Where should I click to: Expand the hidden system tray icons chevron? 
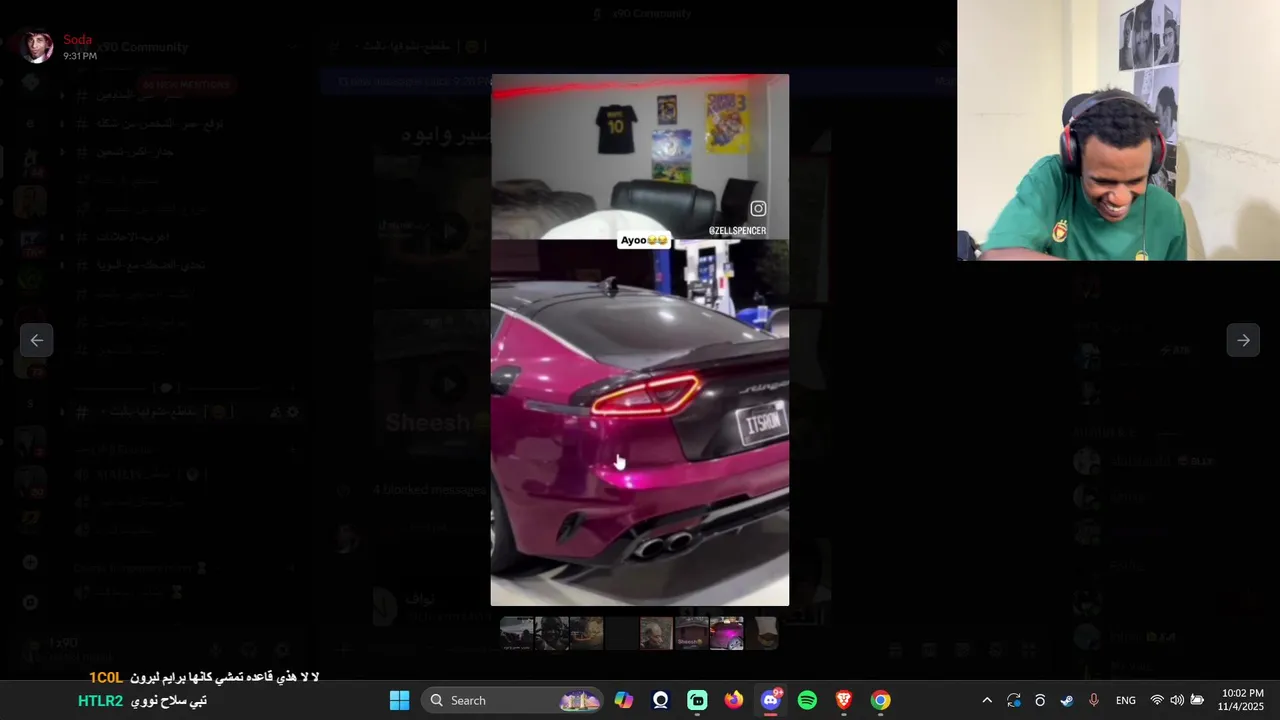click(987, 700)
